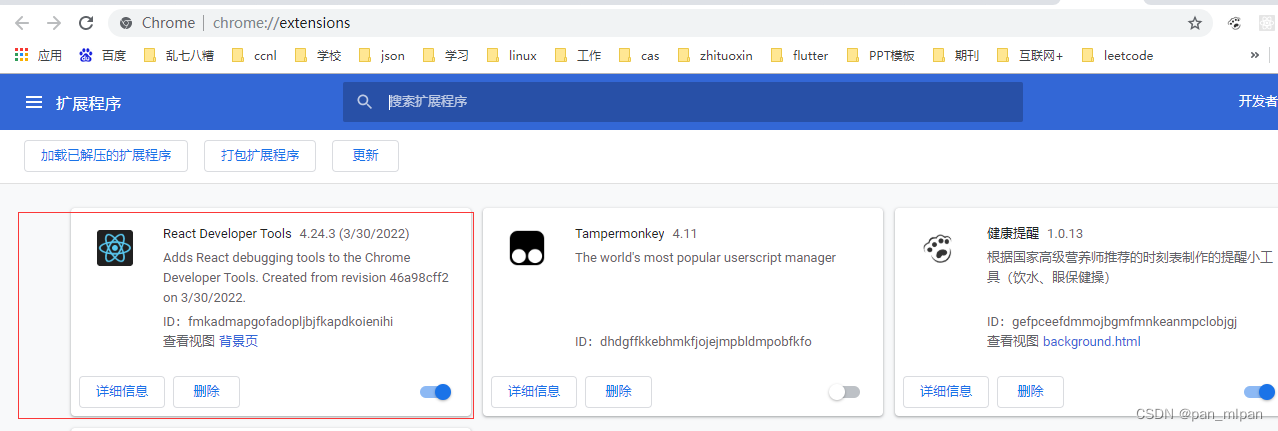
Task: Open the linux bookmark folder
Action: [512, 55]
